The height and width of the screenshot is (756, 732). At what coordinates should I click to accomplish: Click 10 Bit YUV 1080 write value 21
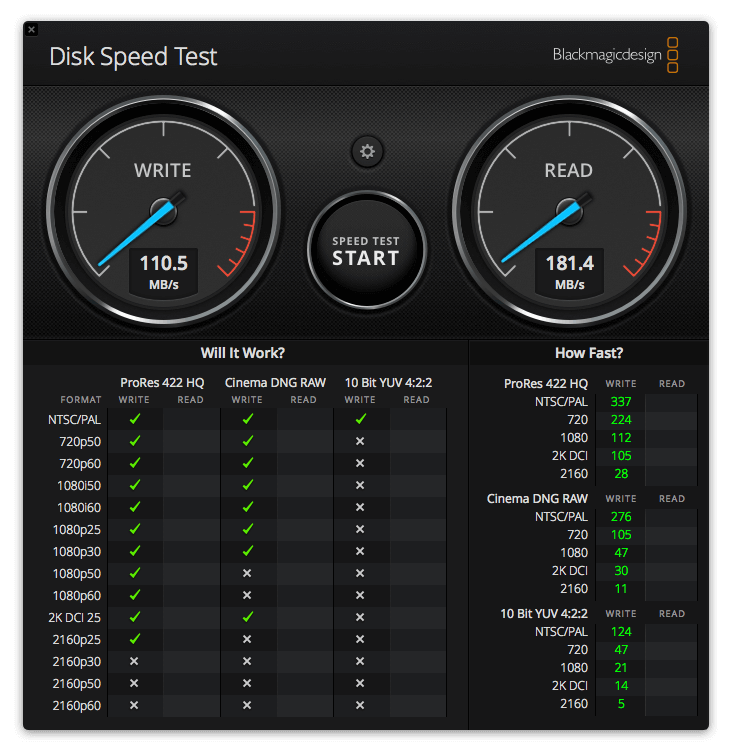click(x=621, y=668)
